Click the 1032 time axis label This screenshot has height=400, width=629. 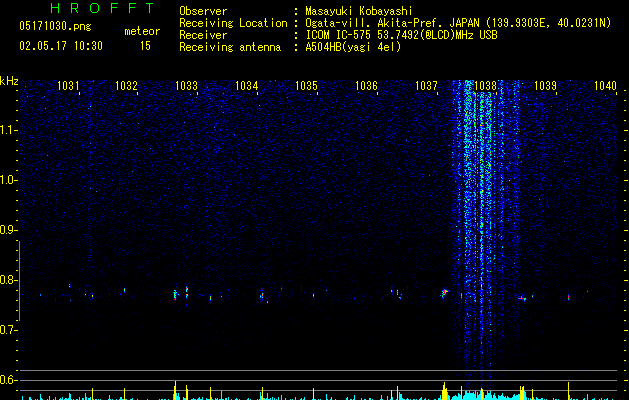(126, 86)
